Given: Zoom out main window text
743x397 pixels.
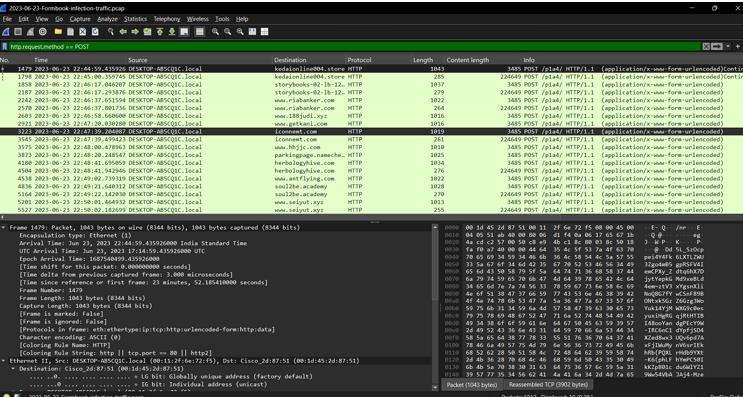Looking at the screenshot, I should point(228,32).
